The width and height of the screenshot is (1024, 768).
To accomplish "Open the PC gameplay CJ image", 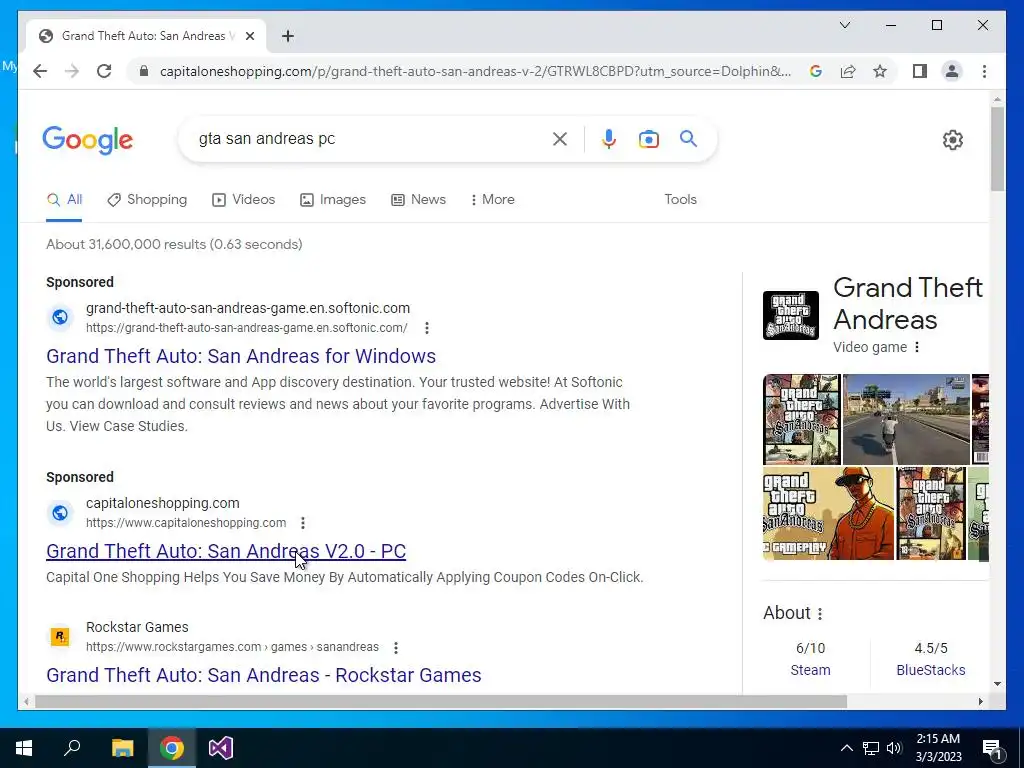I will click(828, 513).
